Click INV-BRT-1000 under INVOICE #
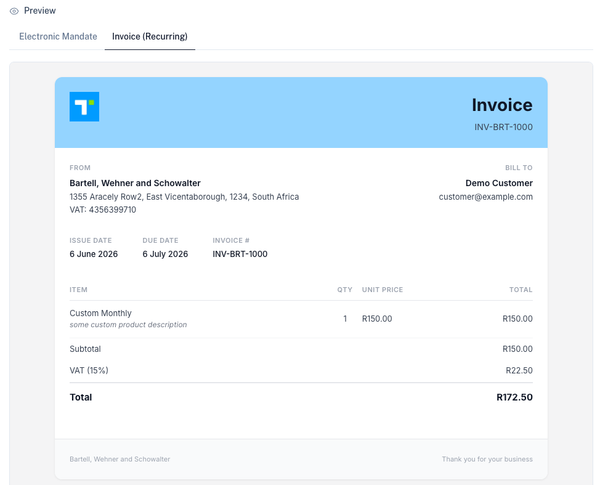Image resolution: width=600 pixels, height=485 pixels. (x=240, y=254)
